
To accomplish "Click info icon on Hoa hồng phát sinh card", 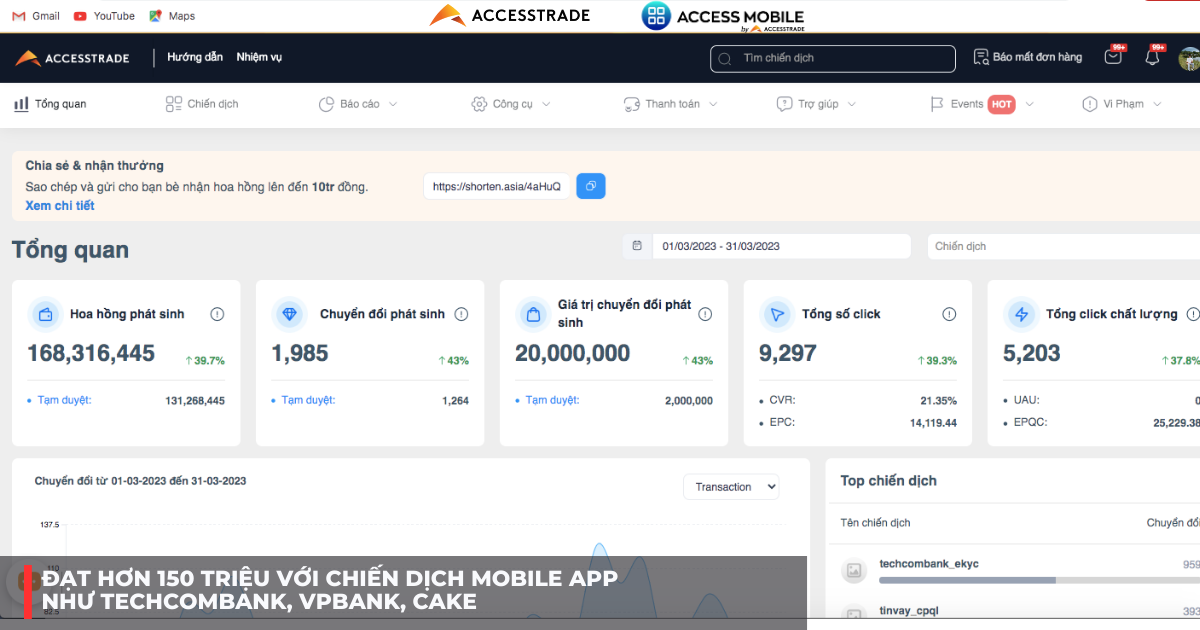I will [x=217, y=314].
